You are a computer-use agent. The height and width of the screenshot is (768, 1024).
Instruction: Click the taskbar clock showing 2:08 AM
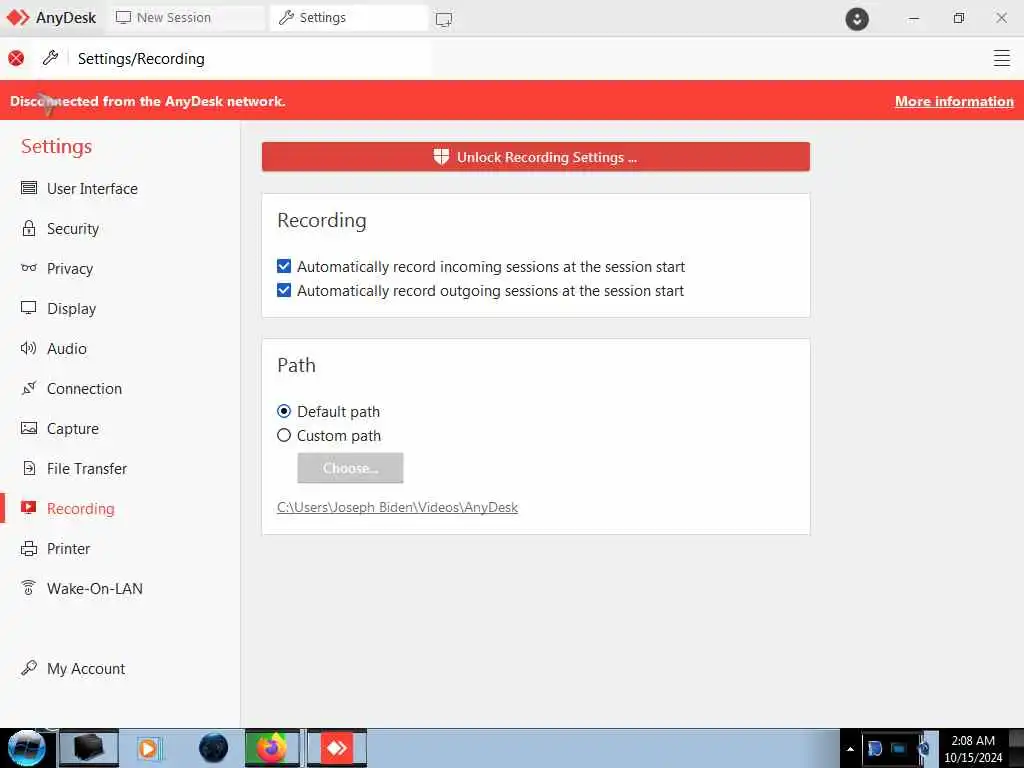tap(973, 749)
